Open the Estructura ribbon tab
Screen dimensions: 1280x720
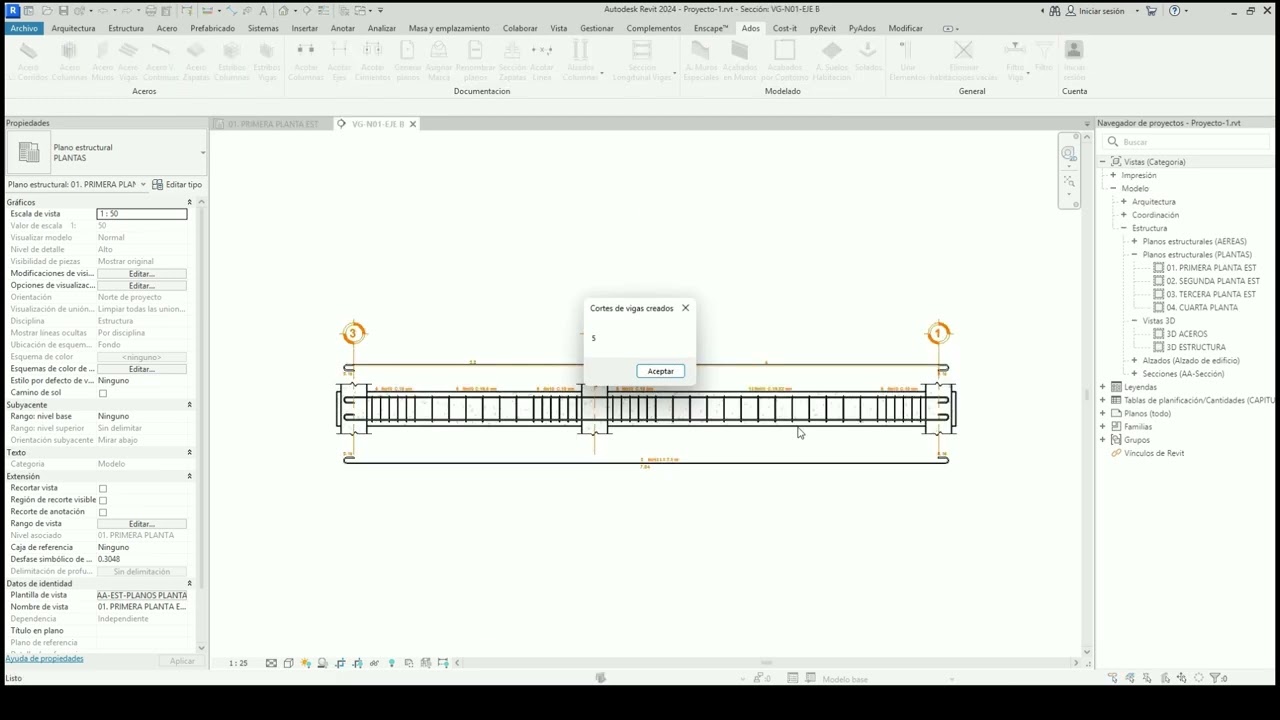[x=126, y=28]
